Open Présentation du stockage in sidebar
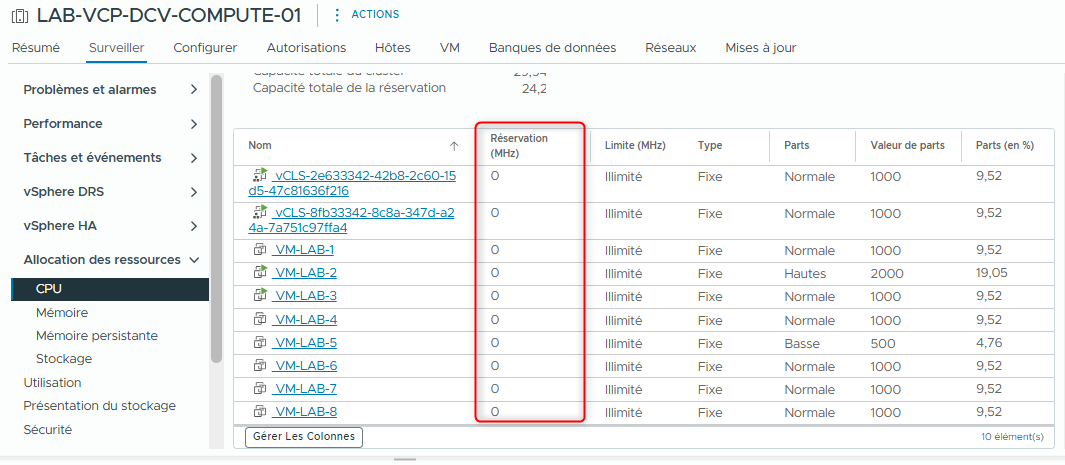 [x=99, y=406]
